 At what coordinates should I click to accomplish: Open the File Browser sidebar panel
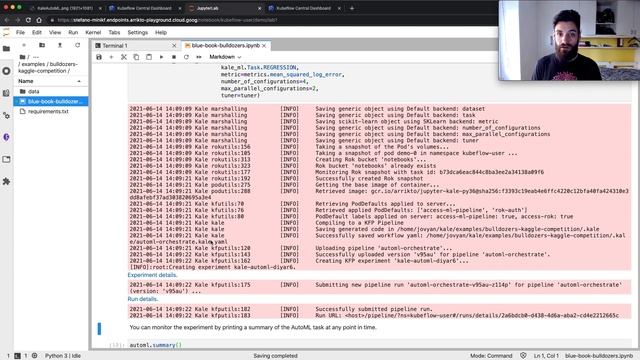(6, 49)
